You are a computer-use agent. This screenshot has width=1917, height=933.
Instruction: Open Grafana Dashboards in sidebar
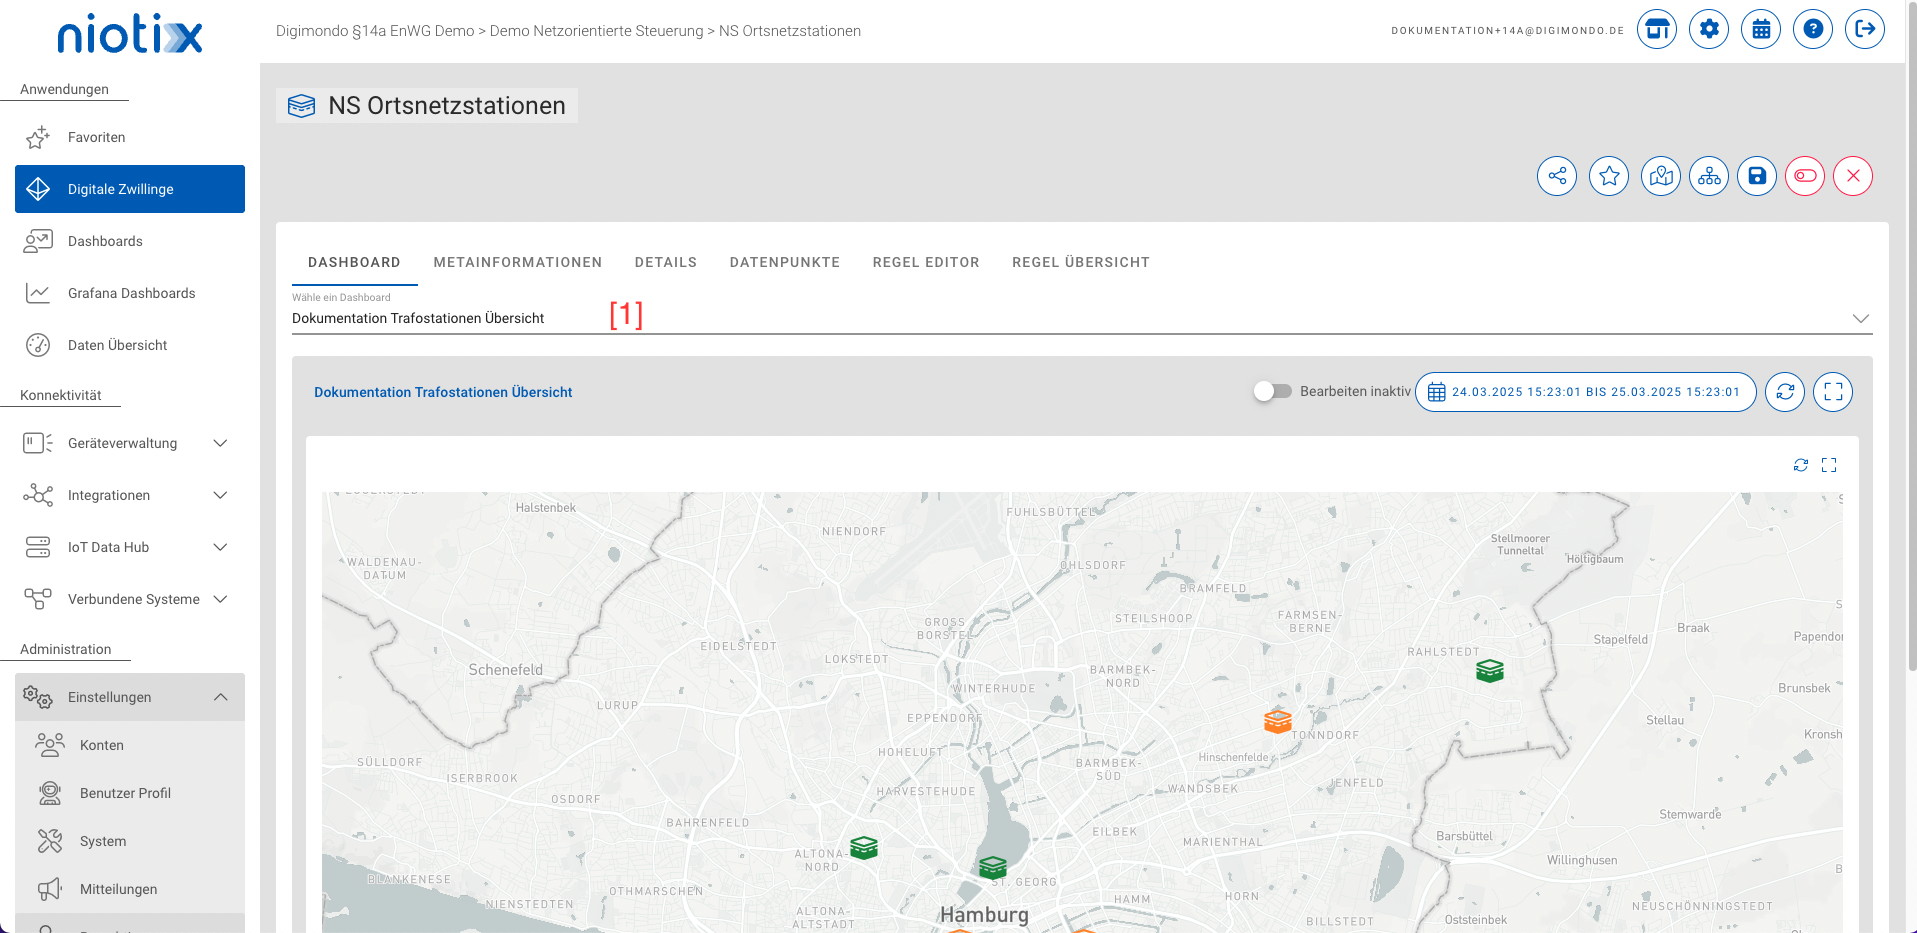point(130,293)
